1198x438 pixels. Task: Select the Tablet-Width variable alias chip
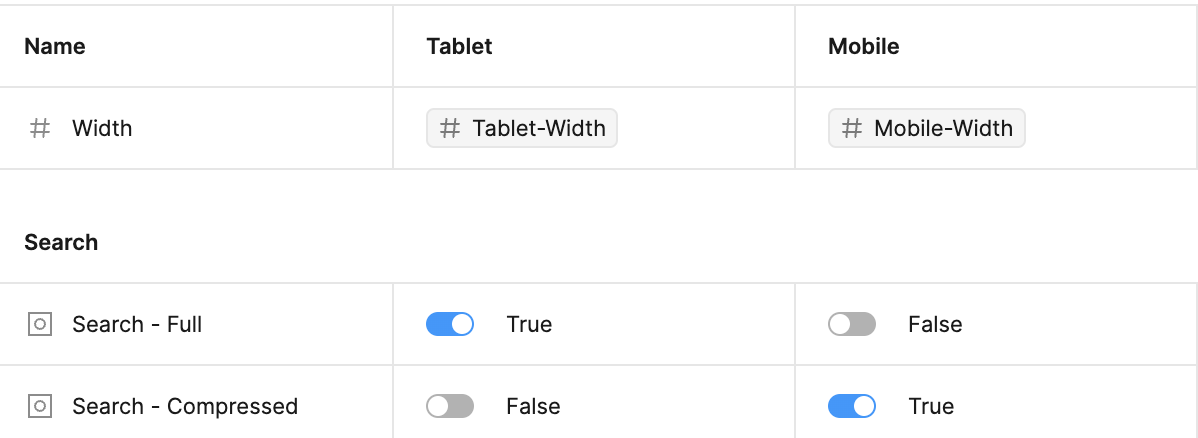pos(522,128)
